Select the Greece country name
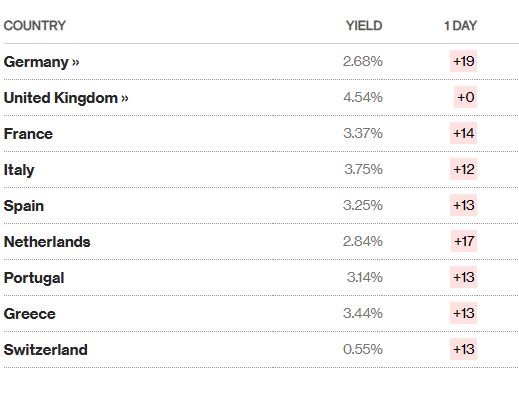Screen dimensions: 519x395 30,314
